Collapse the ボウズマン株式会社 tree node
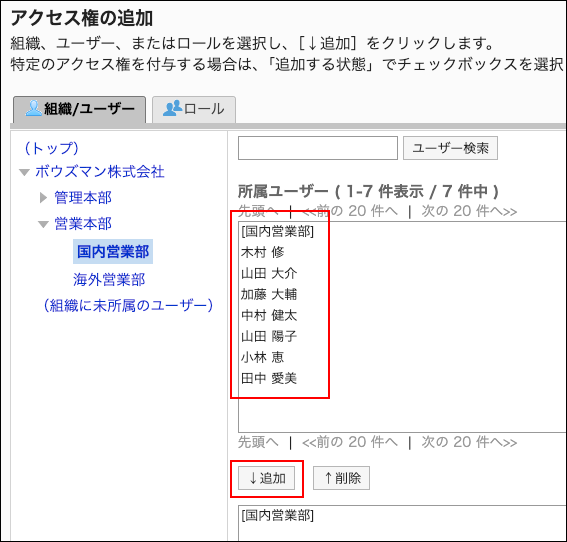Image resolution: width=567 pixels, height=542 pixels. pos(24,172)
